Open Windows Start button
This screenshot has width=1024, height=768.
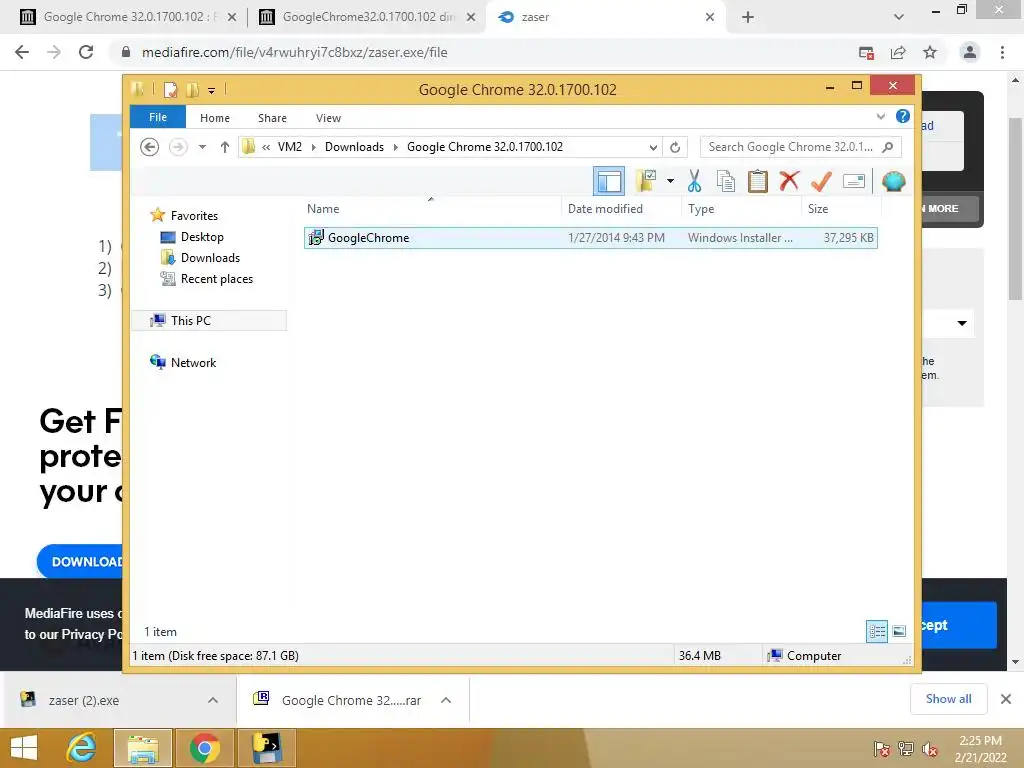click(x=24, y=748)
